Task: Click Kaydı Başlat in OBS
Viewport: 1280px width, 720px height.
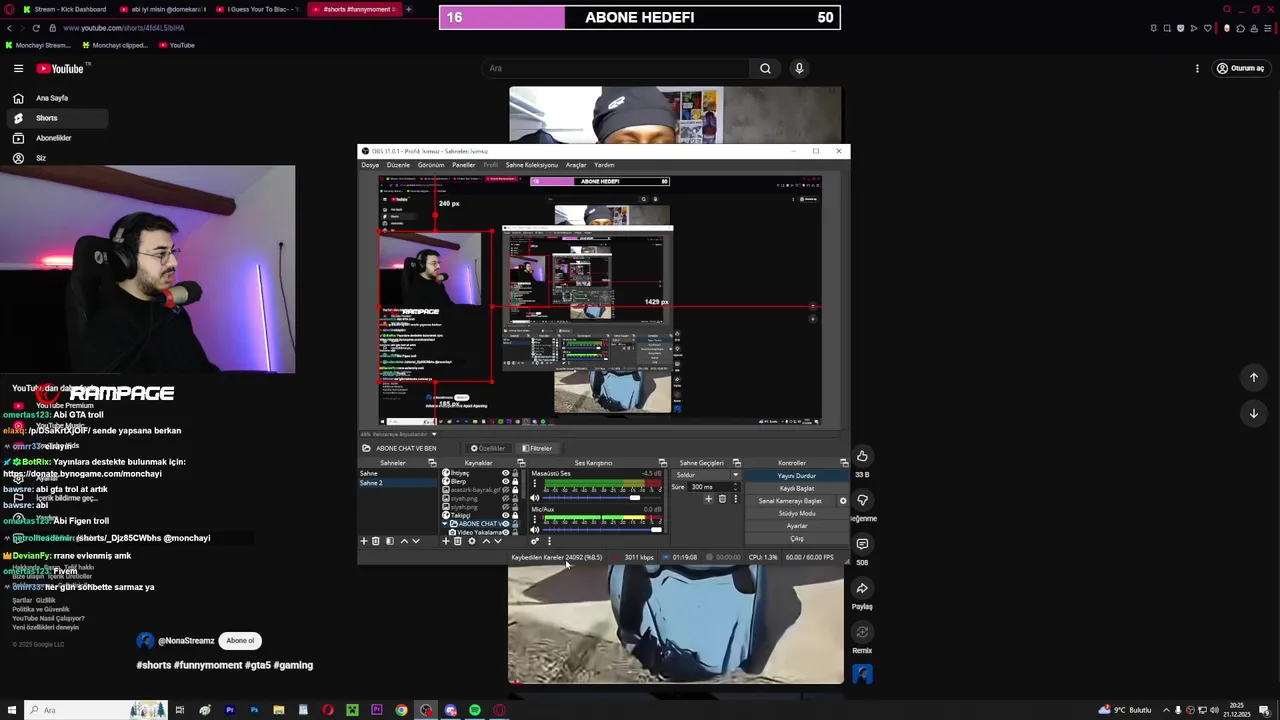Action: (797, 488)
